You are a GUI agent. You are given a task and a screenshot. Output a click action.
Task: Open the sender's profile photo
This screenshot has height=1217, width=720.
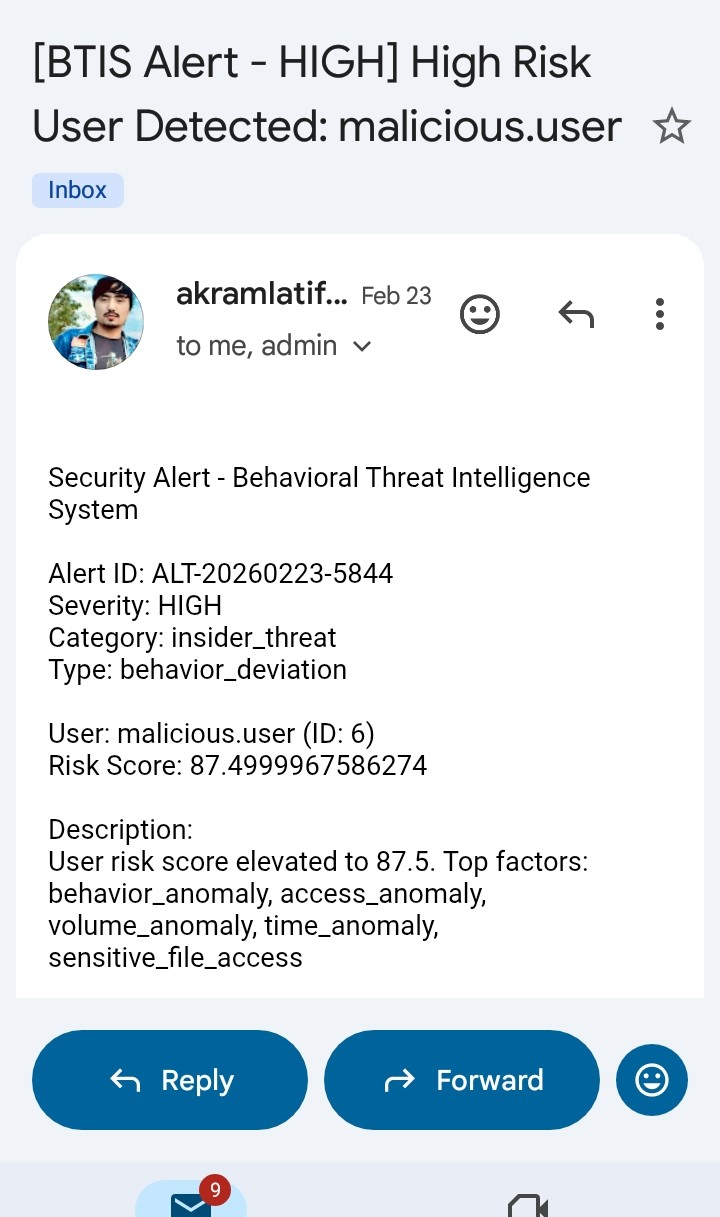click(x=96, y=322)
